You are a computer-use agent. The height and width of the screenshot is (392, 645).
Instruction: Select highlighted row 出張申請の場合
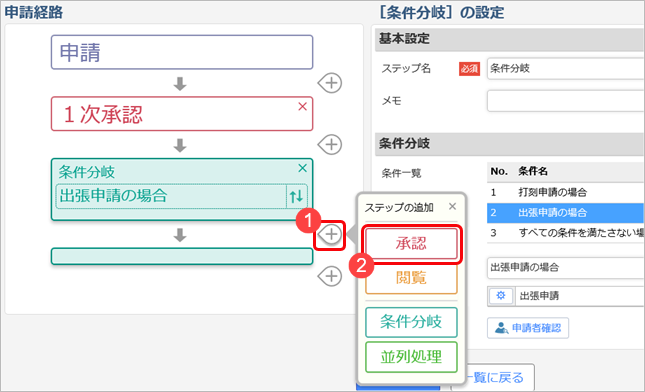tap(566, 213)
